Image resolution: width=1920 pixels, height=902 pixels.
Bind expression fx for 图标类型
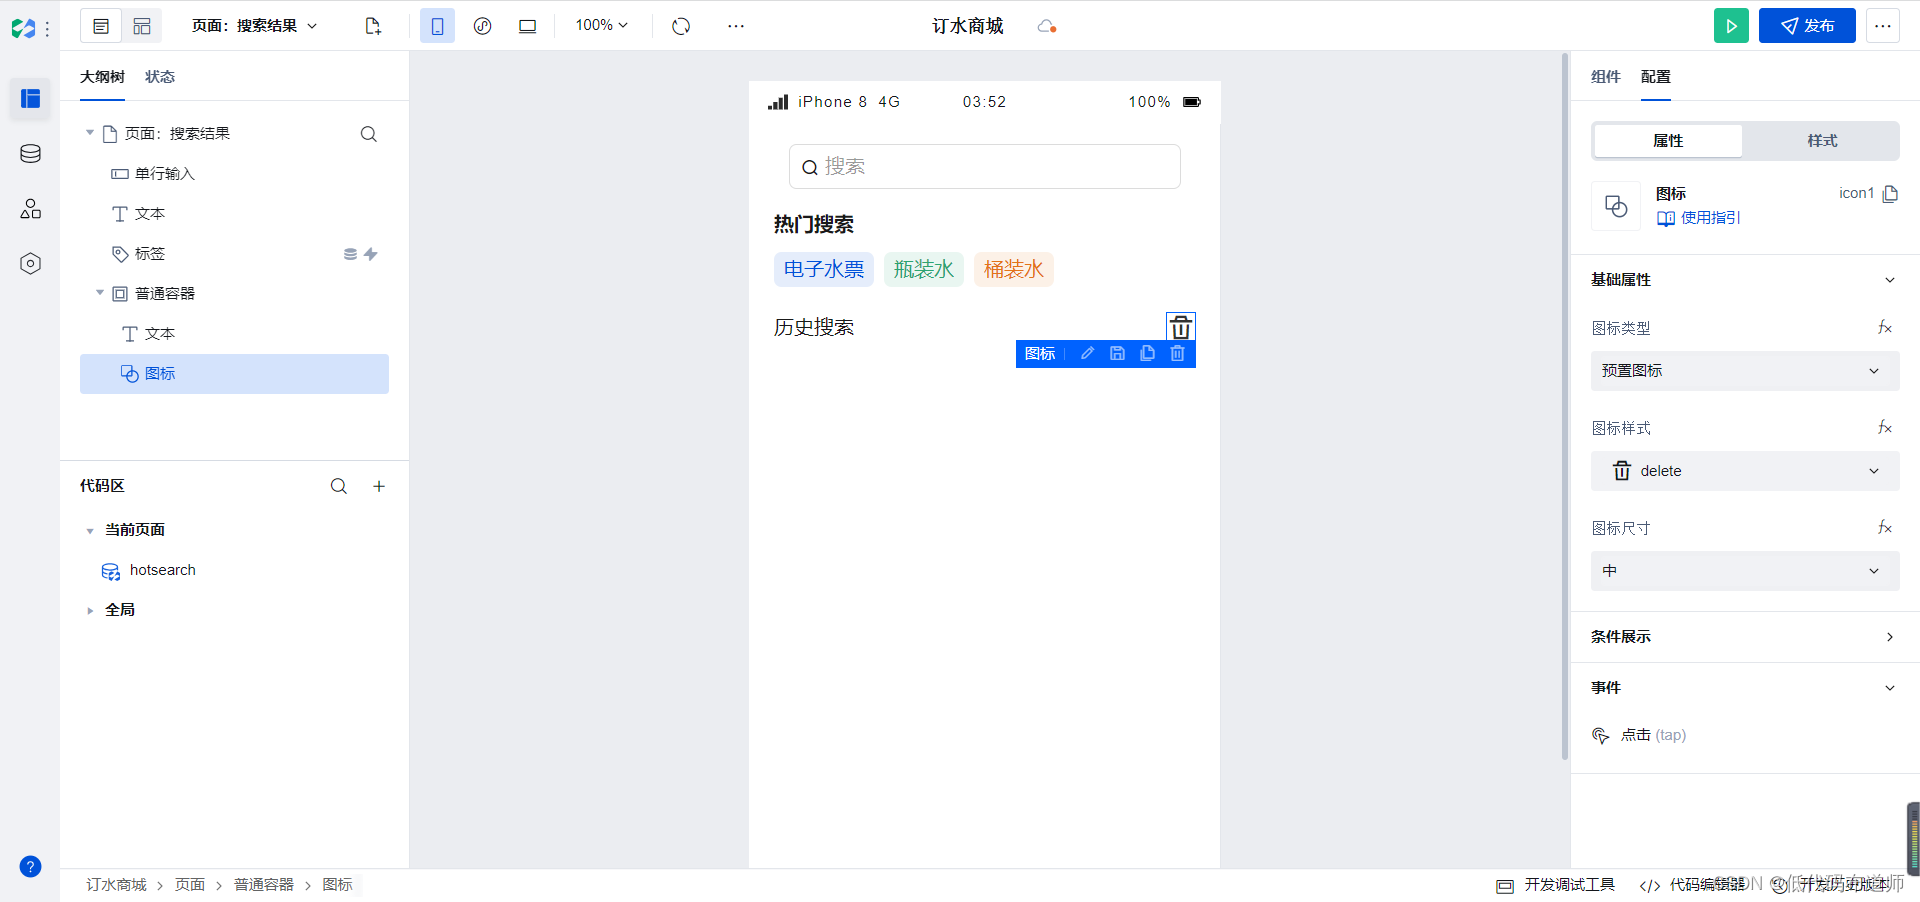(1885, 327)
